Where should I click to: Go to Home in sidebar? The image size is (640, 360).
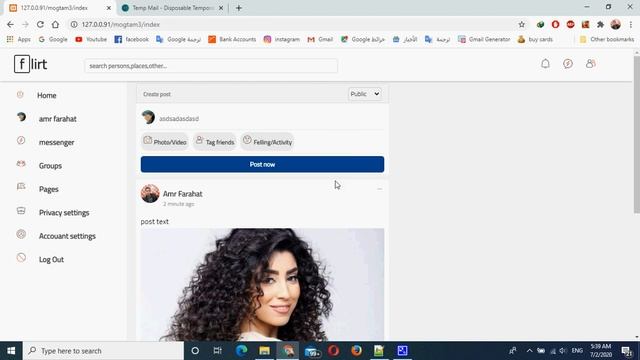[x=47, y=96]
